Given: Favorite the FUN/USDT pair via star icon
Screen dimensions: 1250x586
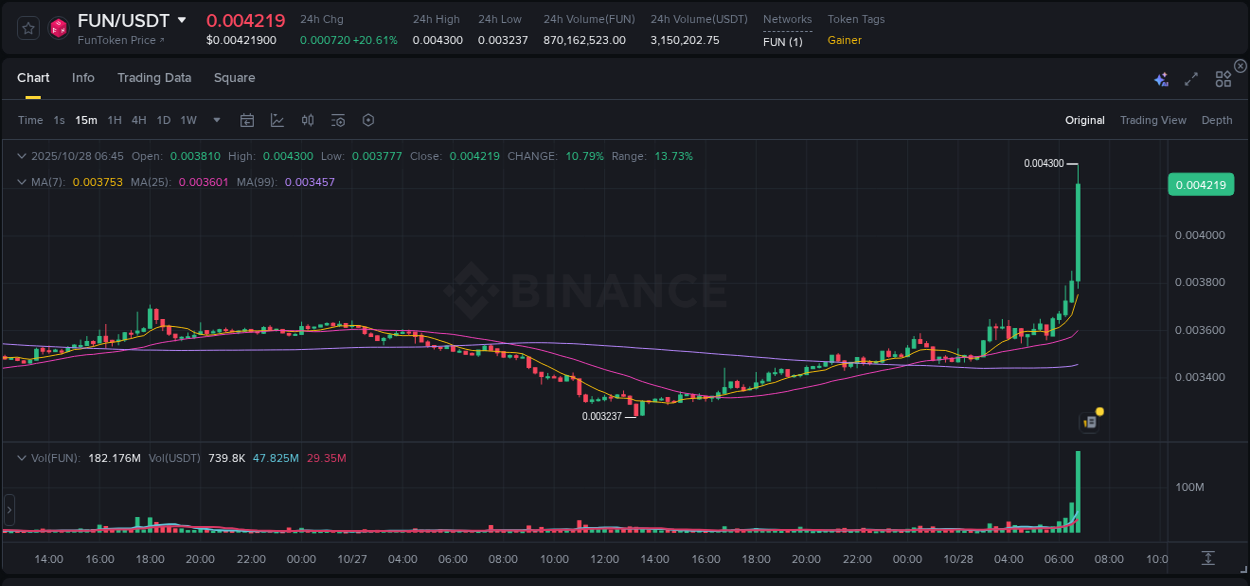Looking at the screenshot, I should [27, 28].
